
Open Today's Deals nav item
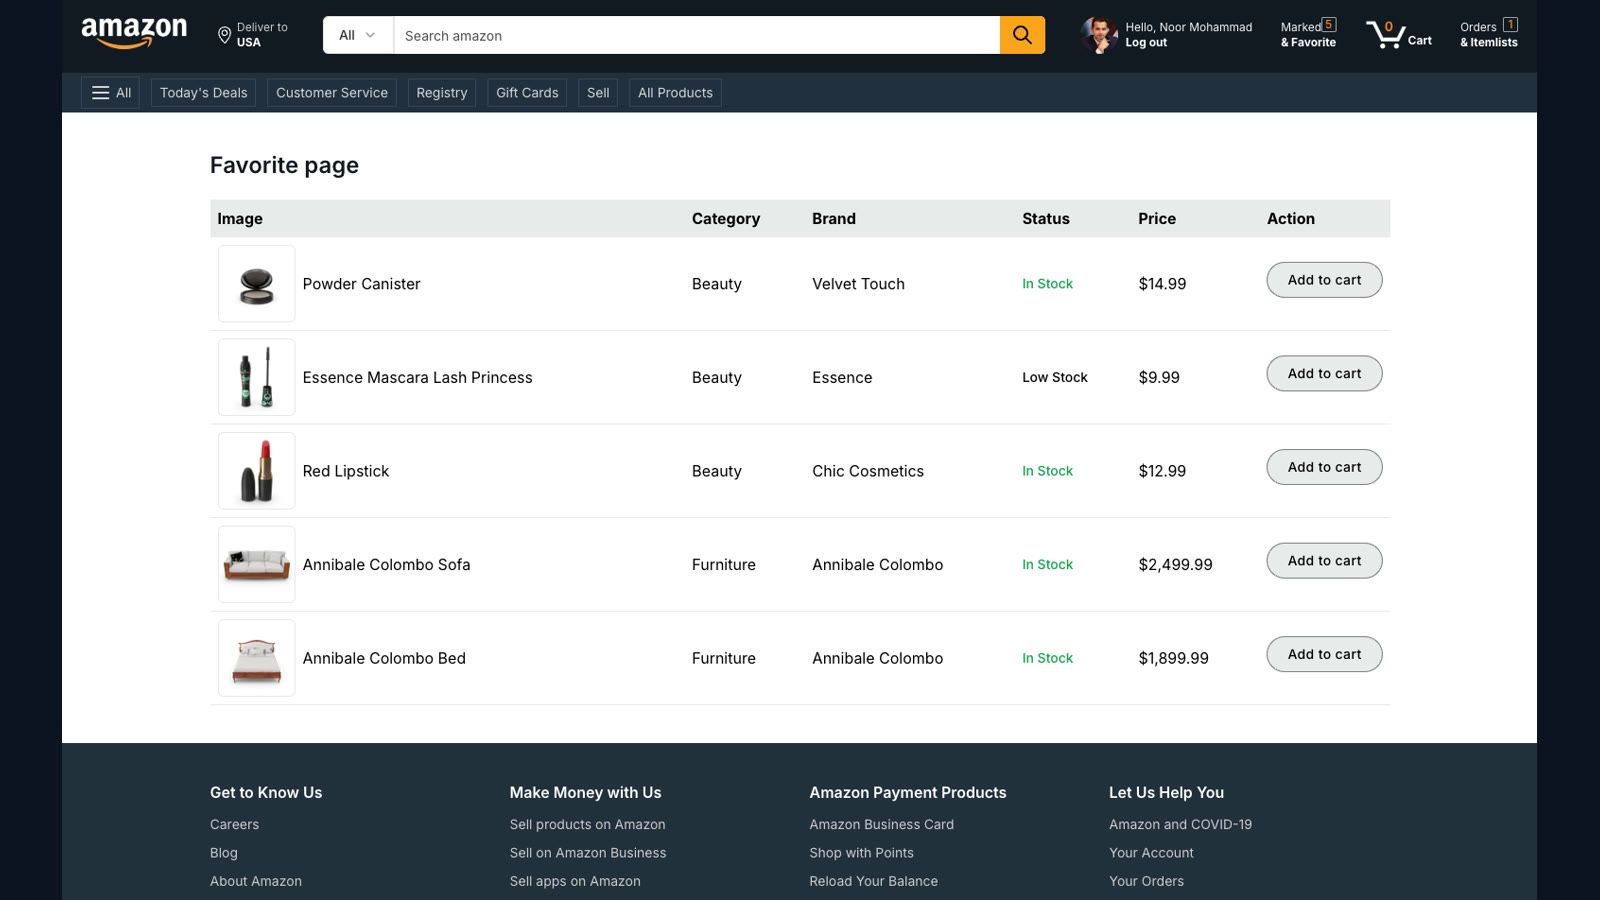pos(203,93)
